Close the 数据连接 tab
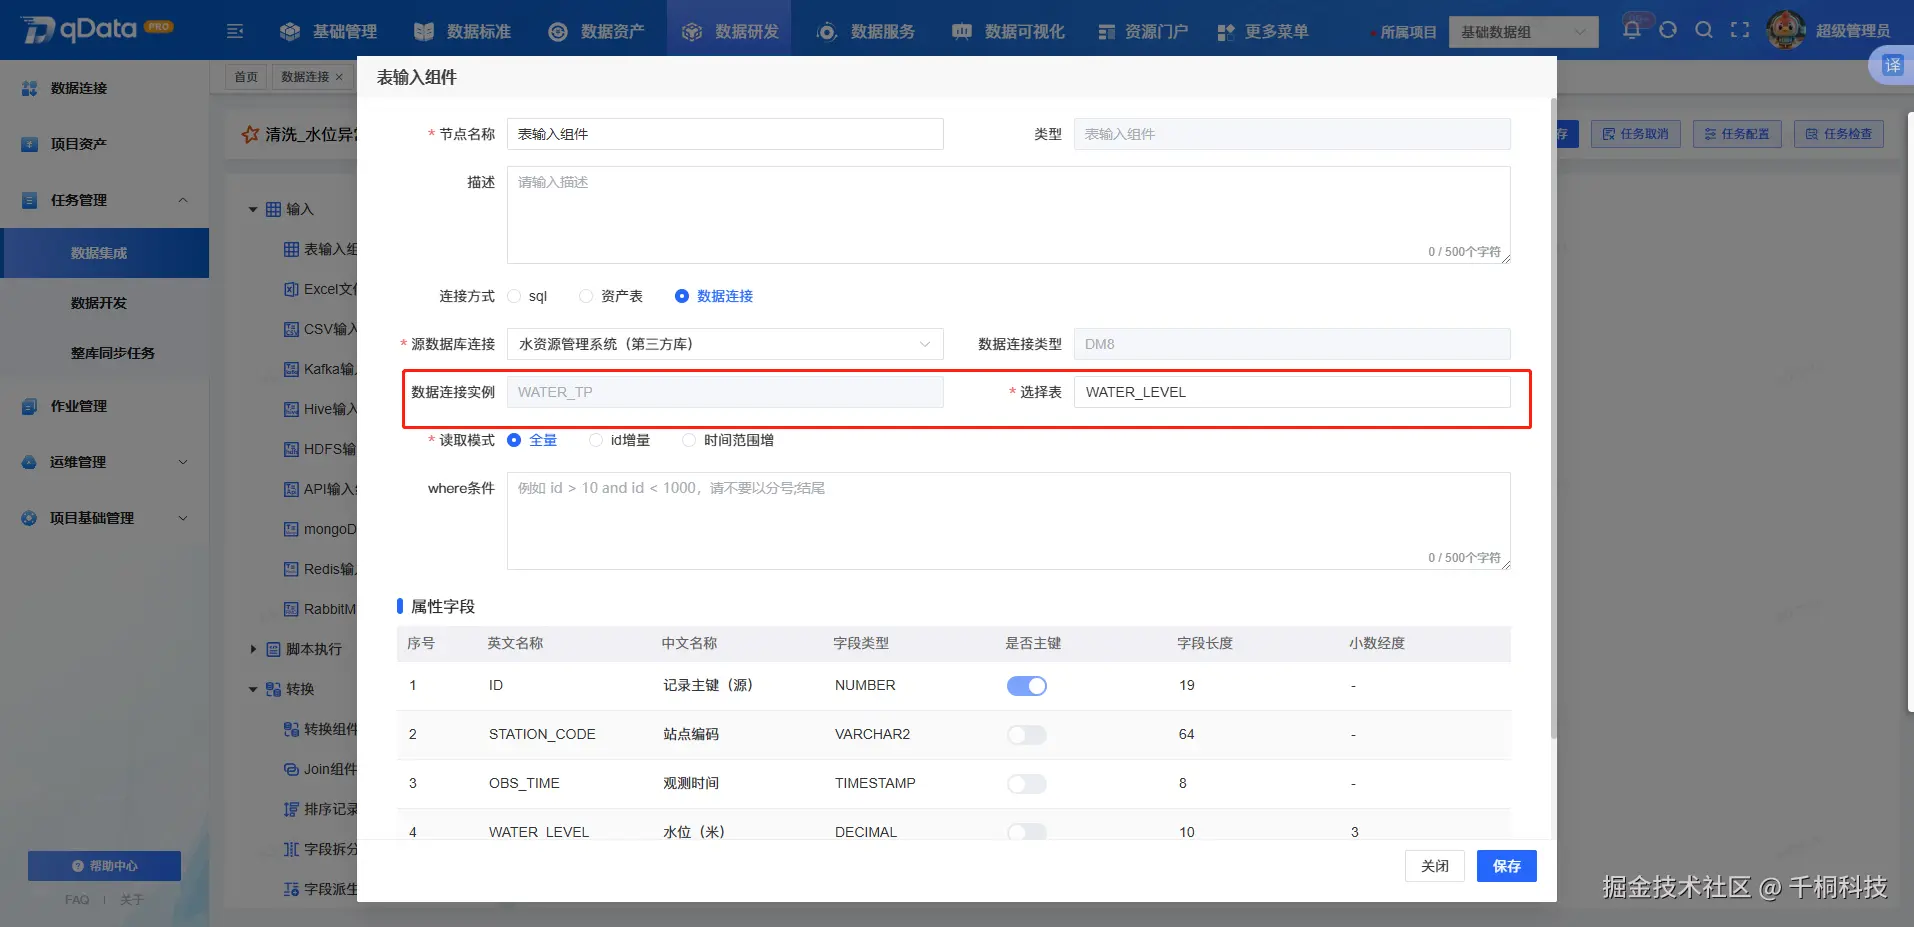This screenshot has height=927, width=1914. click(339, 77)
